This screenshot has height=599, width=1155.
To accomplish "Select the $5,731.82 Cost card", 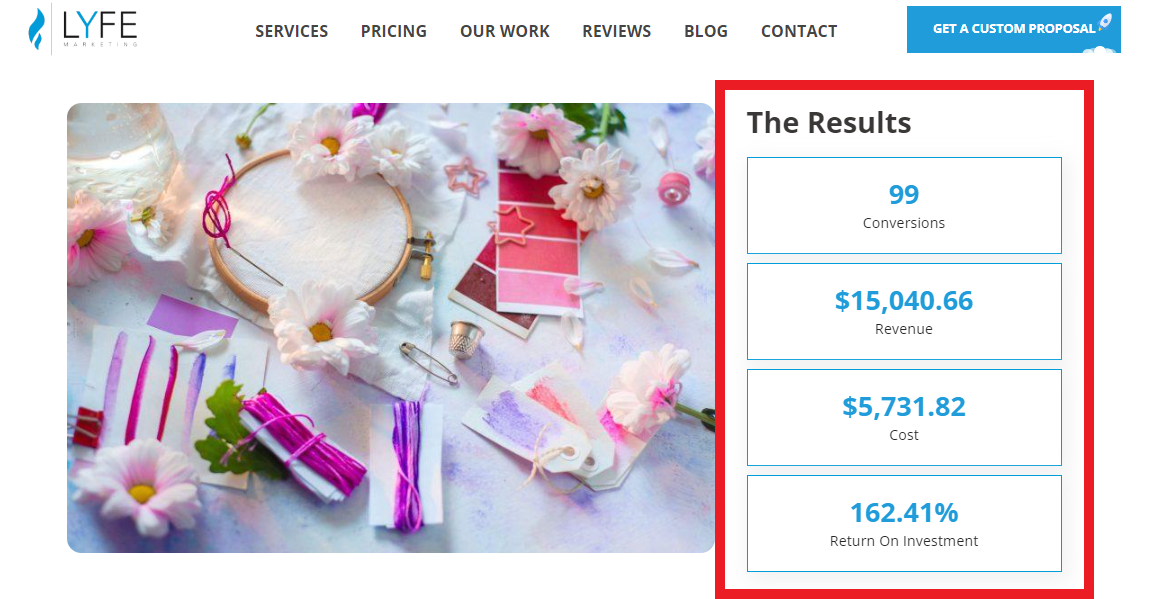I will click(x=904, y=418).
